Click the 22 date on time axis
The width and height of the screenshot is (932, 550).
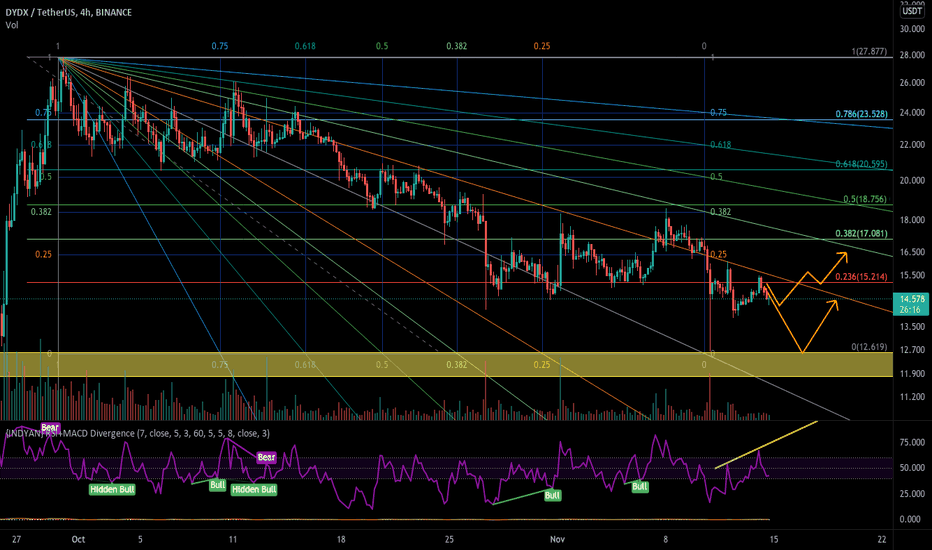click(x=881, y=539)
